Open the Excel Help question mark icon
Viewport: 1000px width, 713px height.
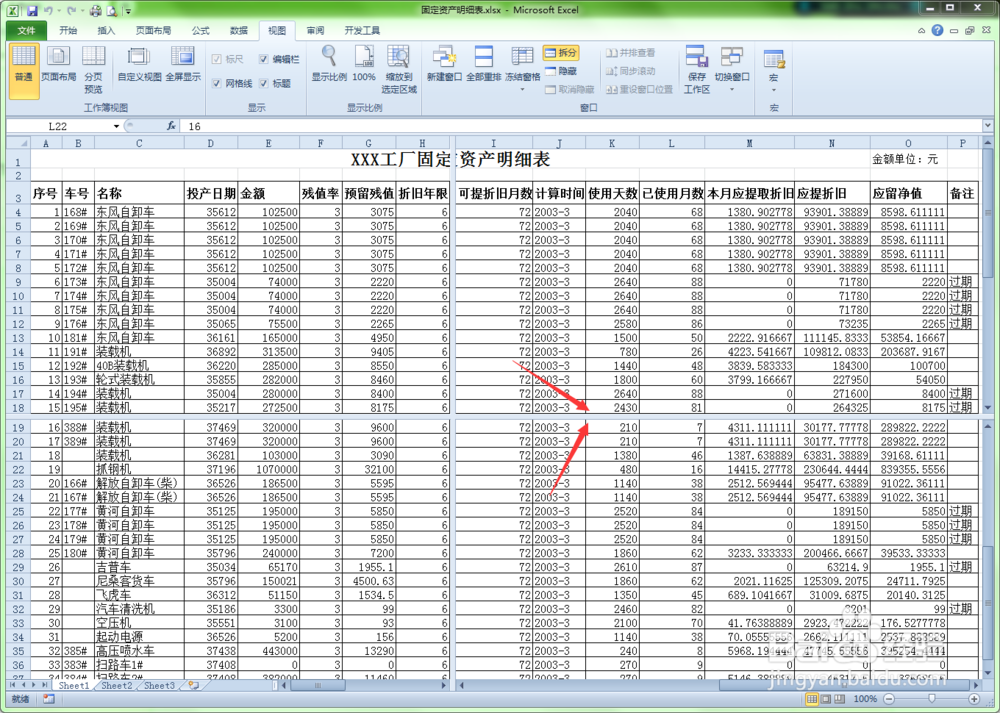tap(937, 30)
